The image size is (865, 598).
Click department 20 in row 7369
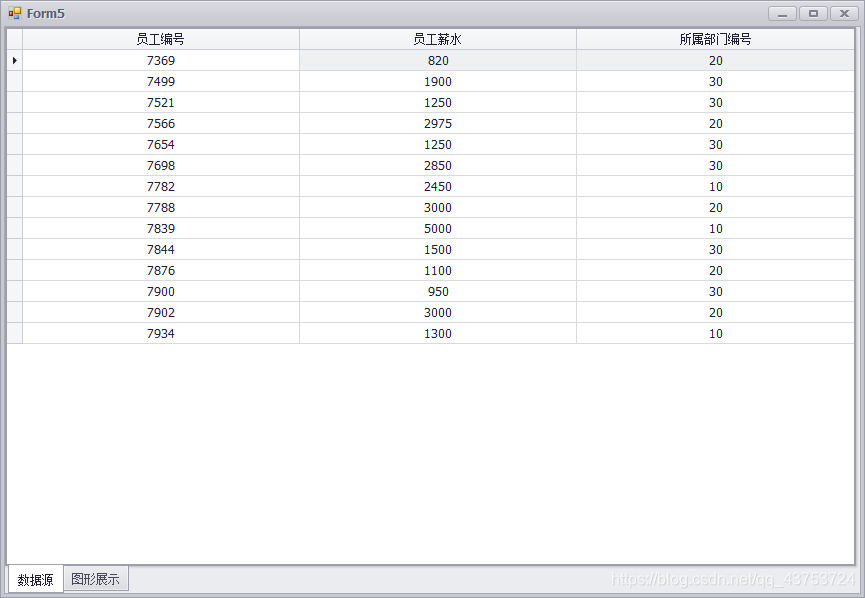[715, 60]
